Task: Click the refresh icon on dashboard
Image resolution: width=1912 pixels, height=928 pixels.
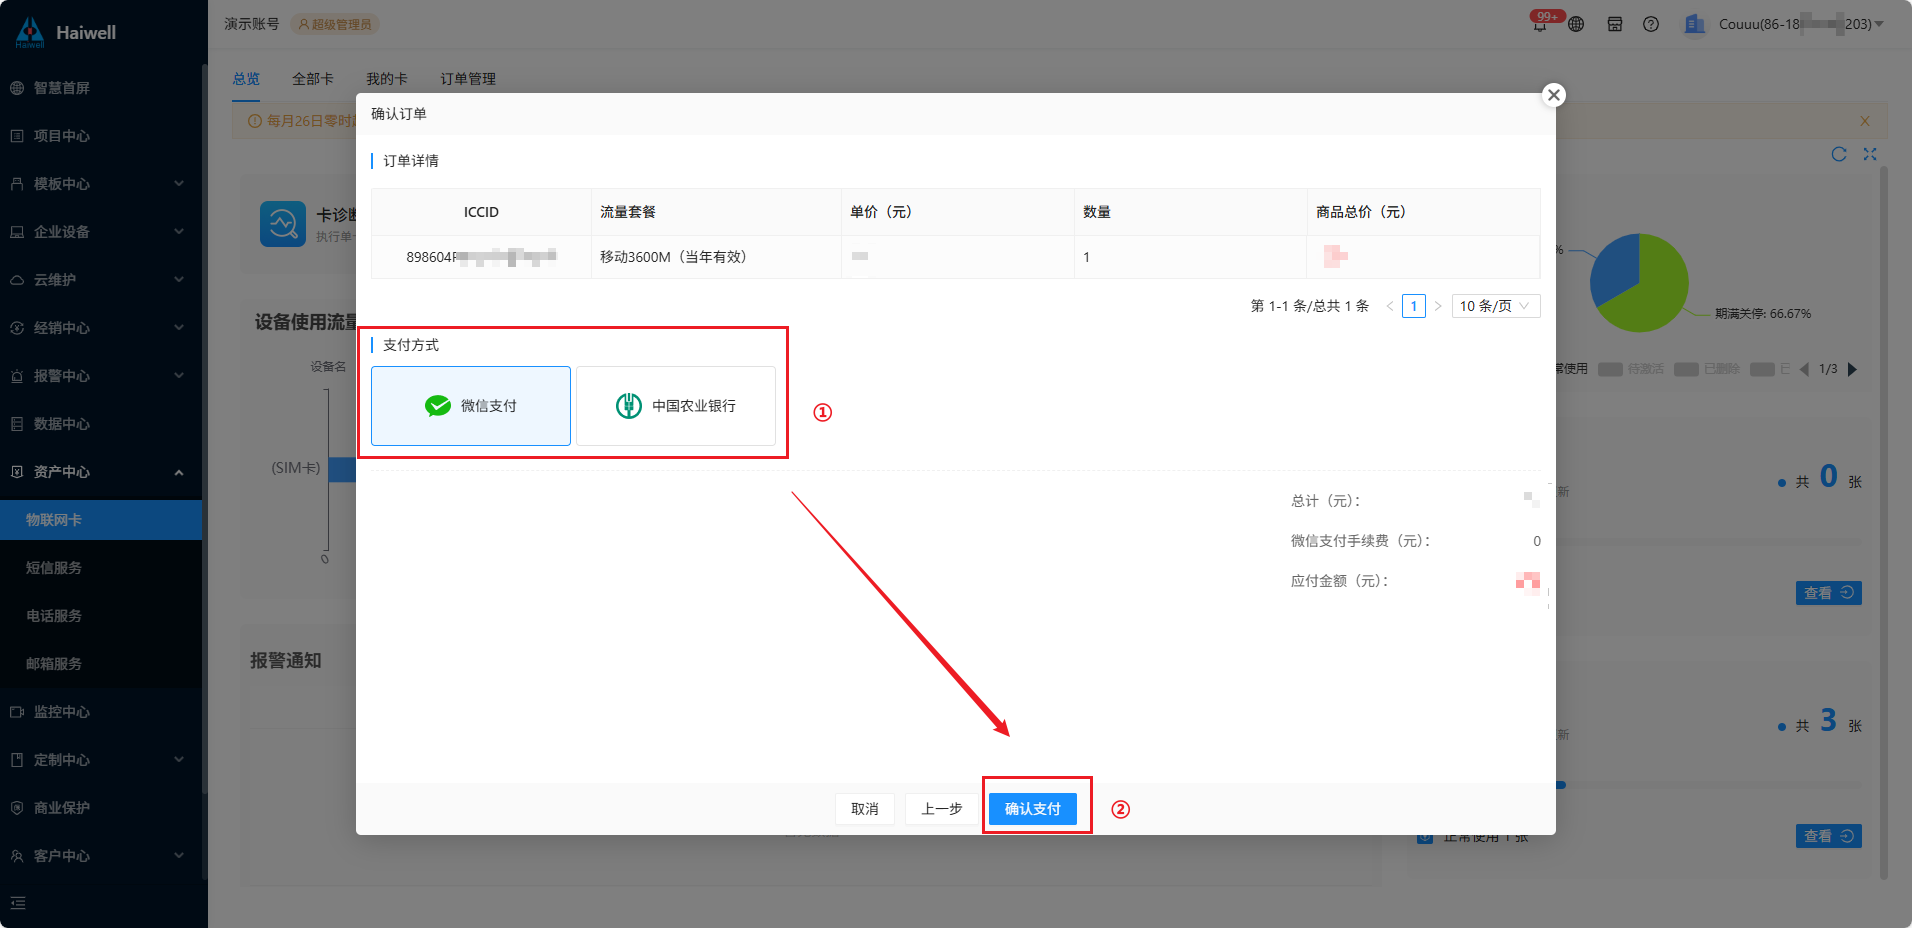Action: click(x=1838, y=154)
